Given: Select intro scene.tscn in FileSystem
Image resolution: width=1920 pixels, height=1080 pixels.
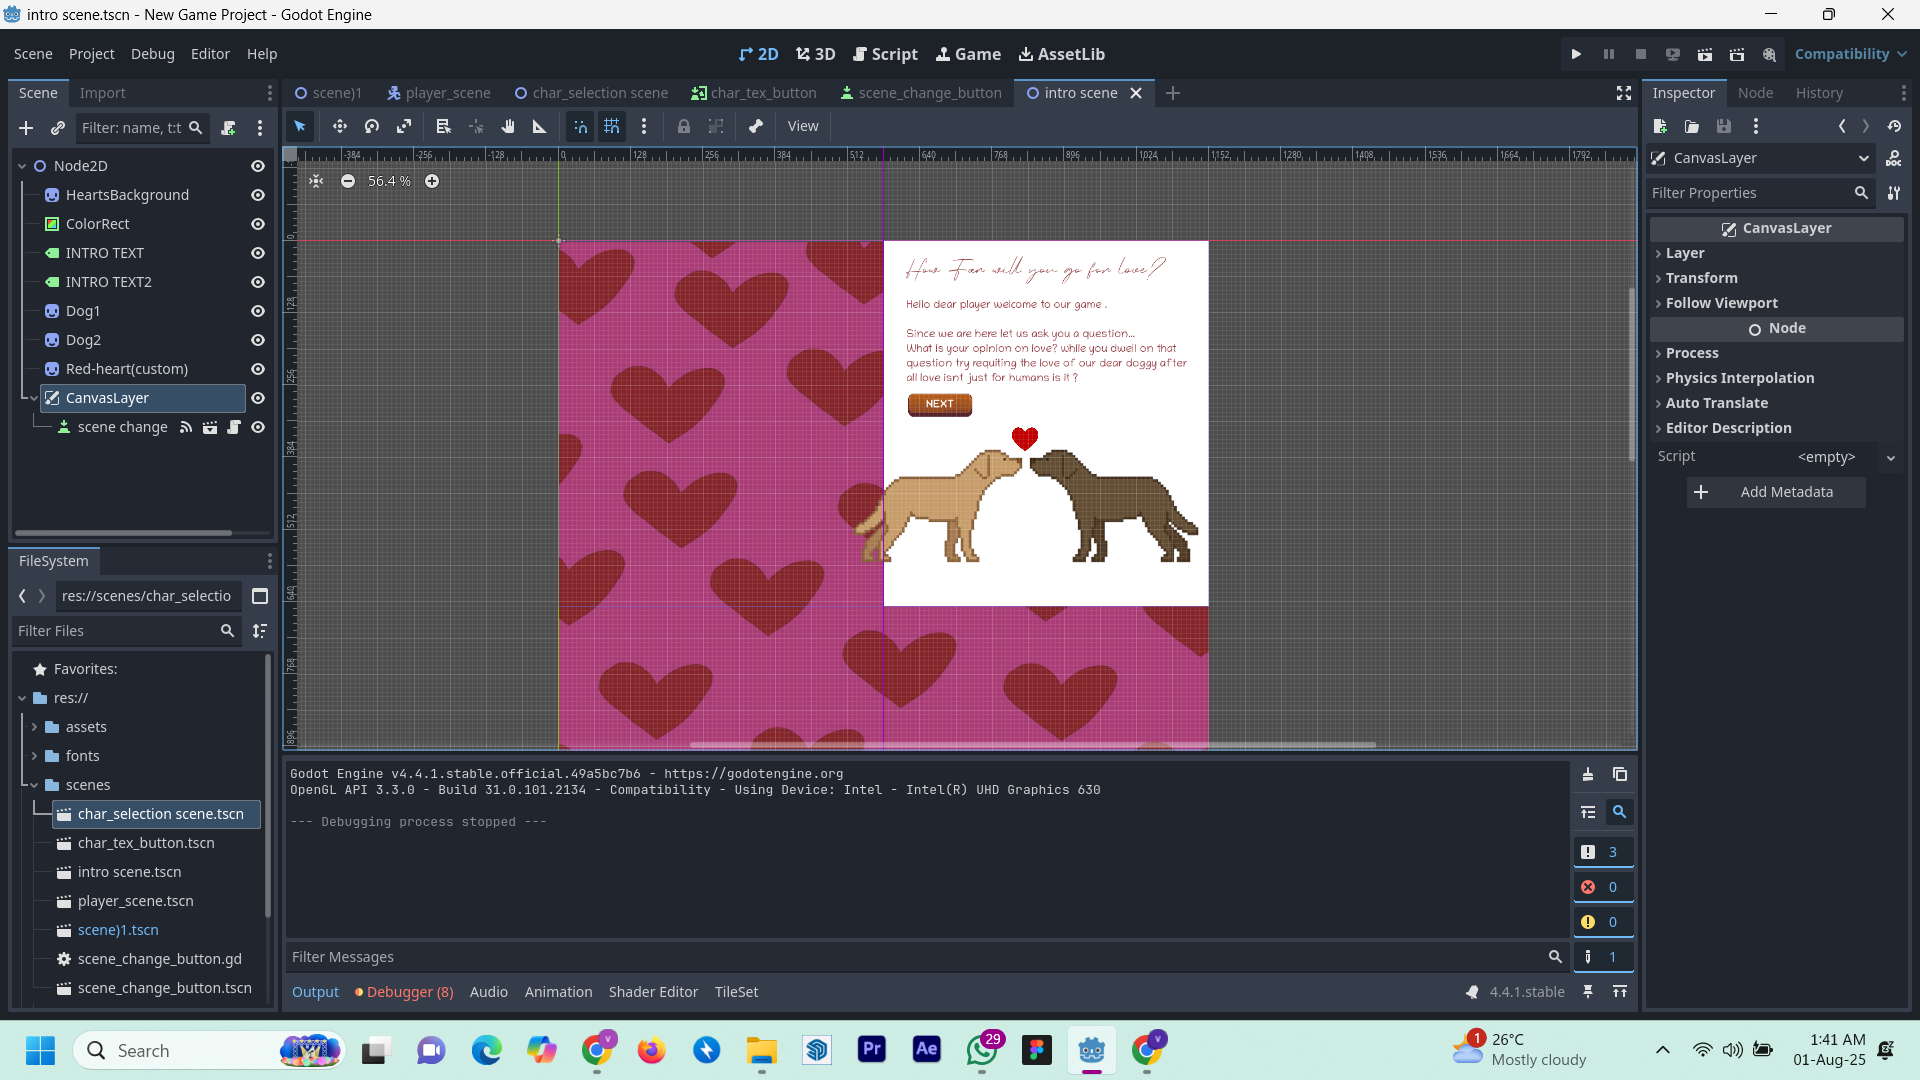Looking at the screenshot, I should click(129, 872).
